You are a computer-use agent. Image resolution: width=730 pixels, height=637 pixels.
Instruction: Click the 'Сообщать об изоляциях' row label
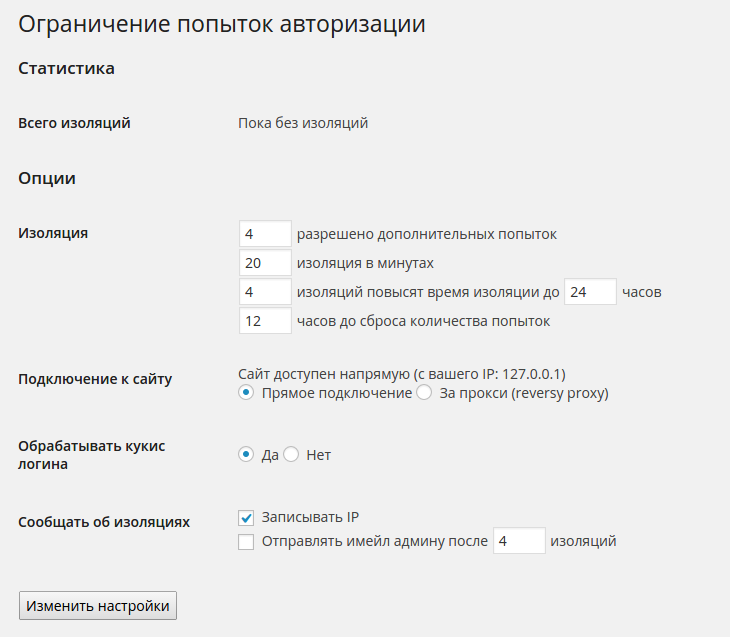(x=104, y=522)
